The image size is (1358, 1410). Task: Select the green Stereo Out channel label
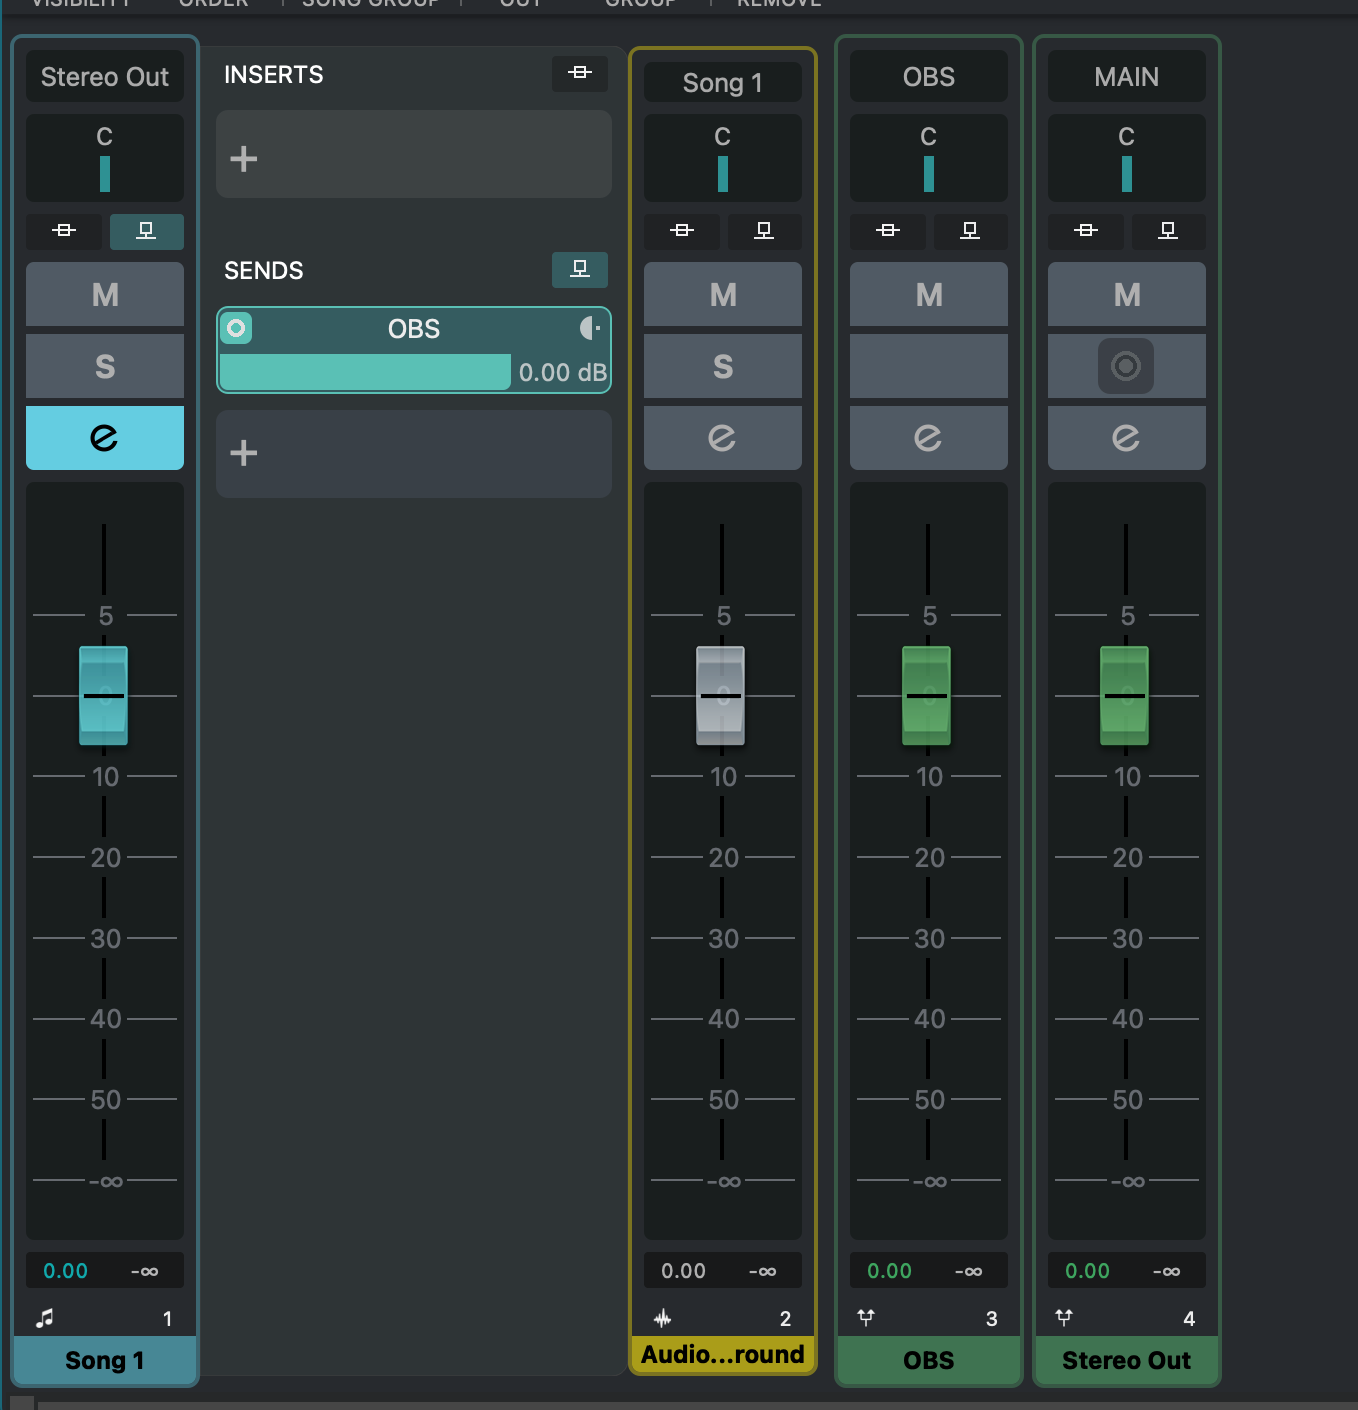pyautogui.click(x=1126, y=1360)
